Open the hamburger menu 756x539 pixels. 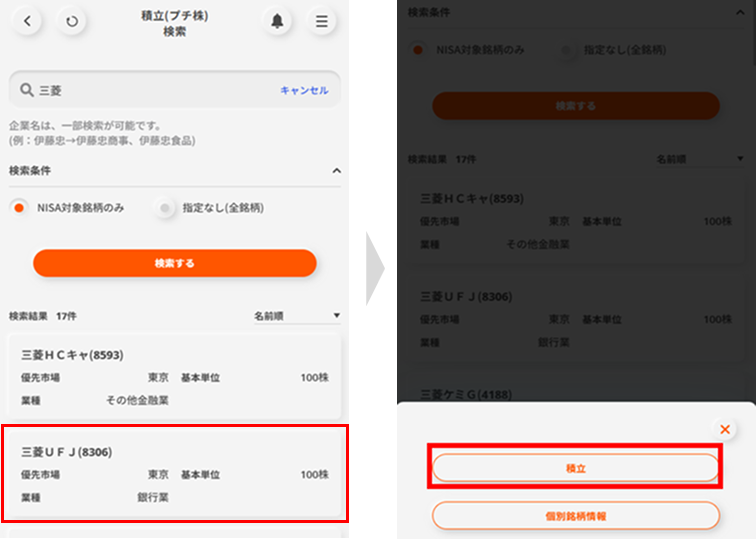coord(320,21)
